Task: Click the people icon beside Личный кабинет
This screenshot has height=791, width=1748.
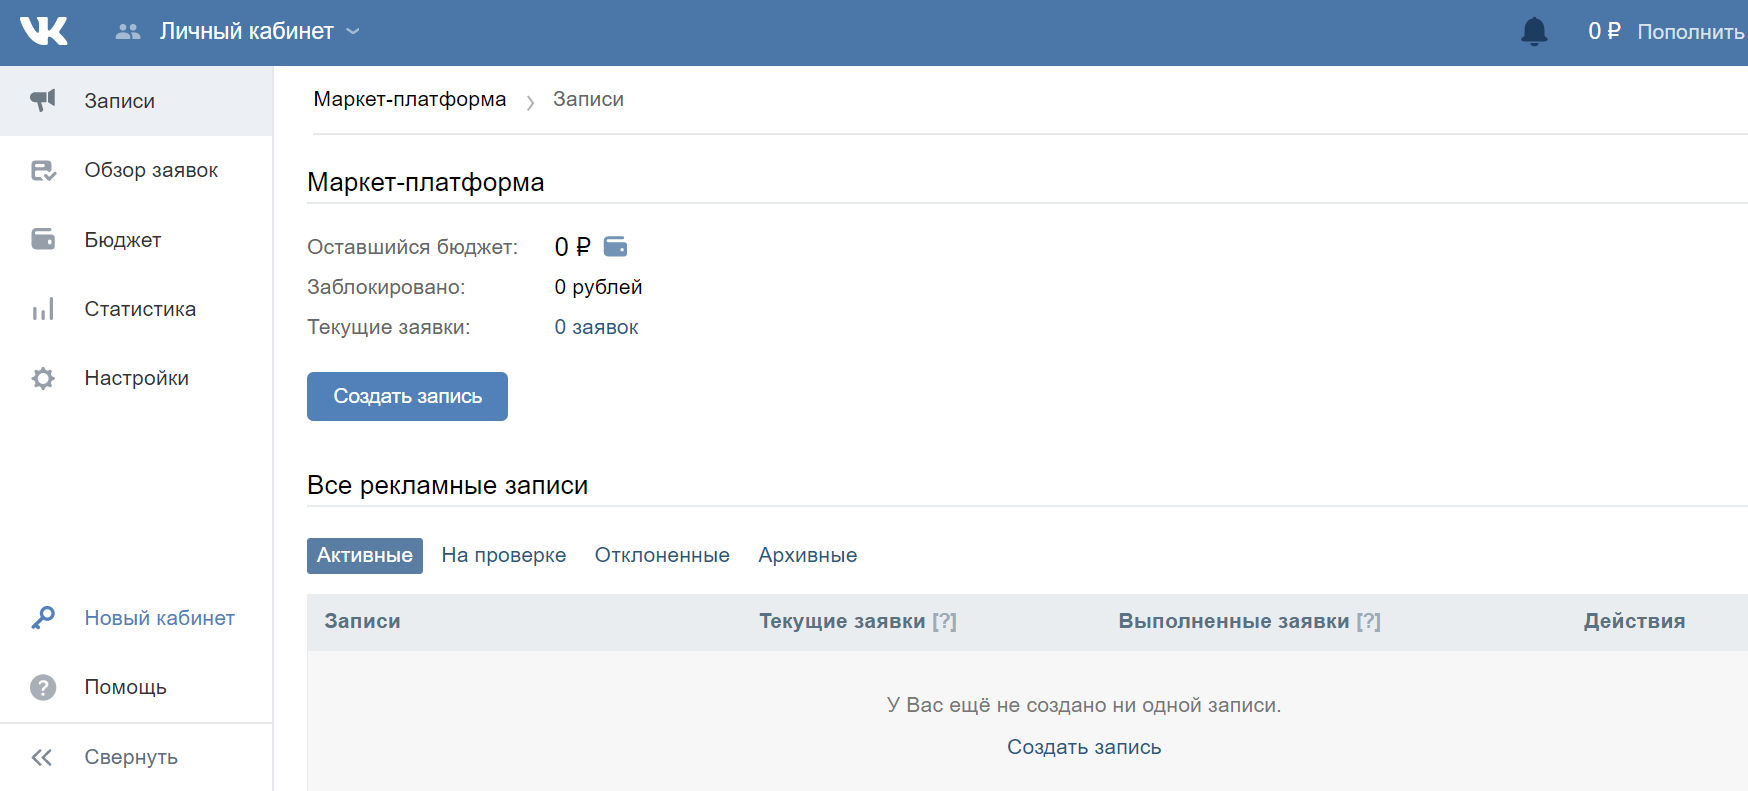Action: (x=128, y=32)
